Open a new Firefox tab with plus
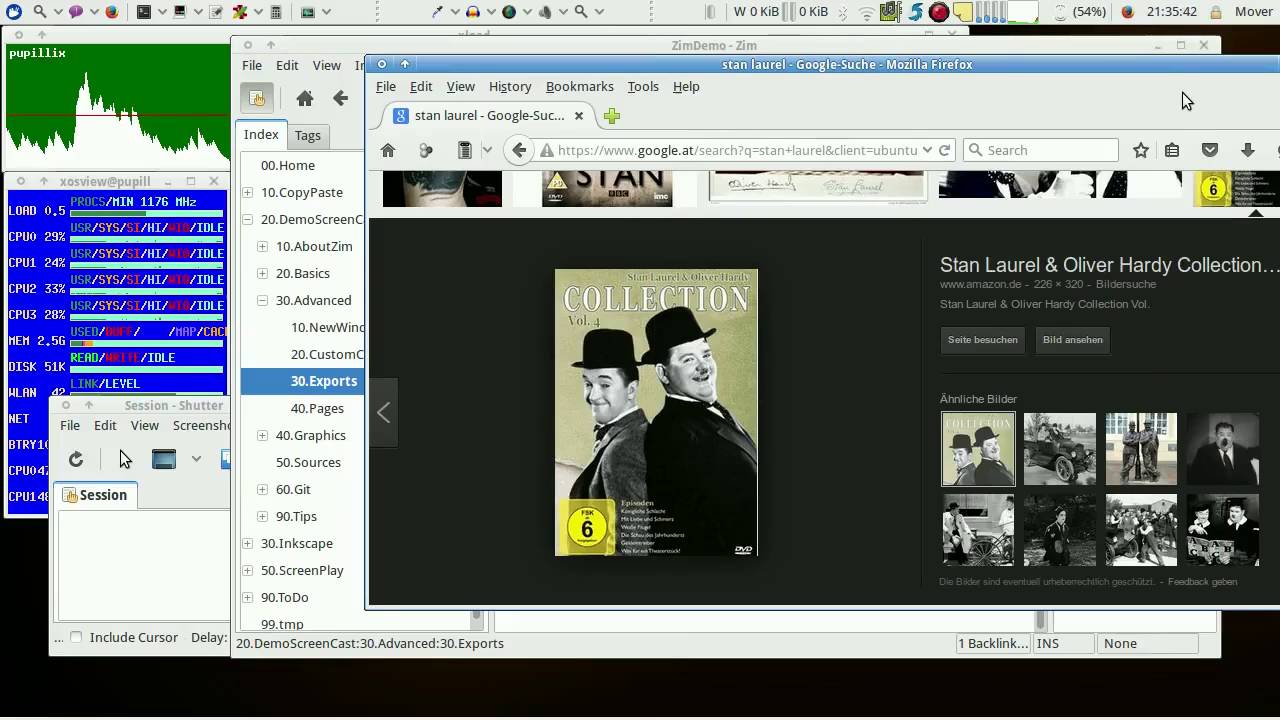 click(x=612, y=116)
